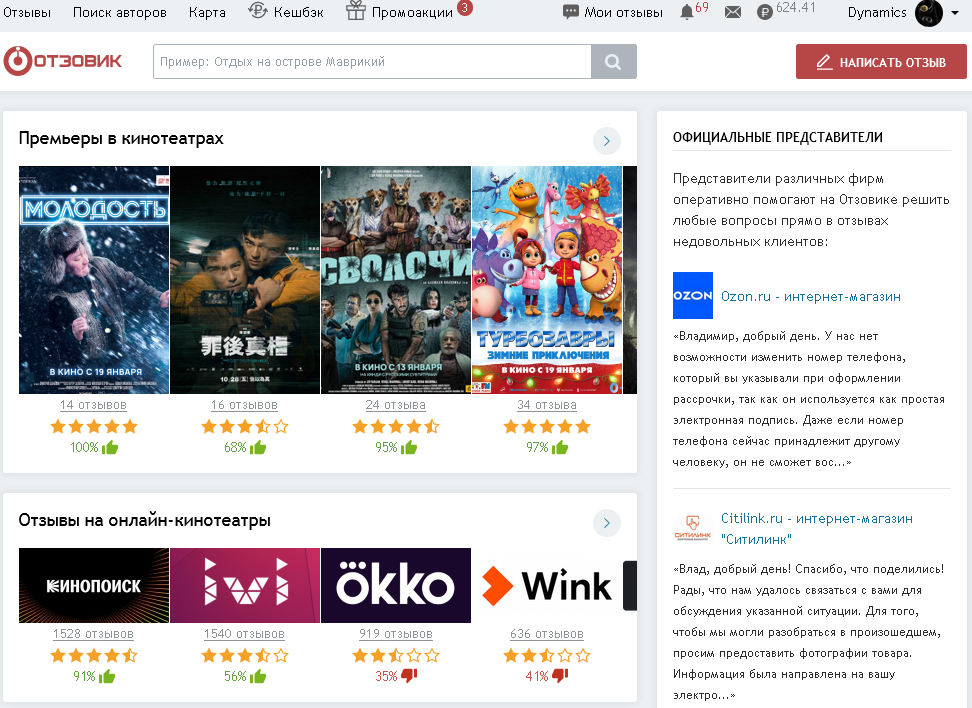
Task: Open the Ozon.ru - интернет-магазин link
Action: point(810,296)
